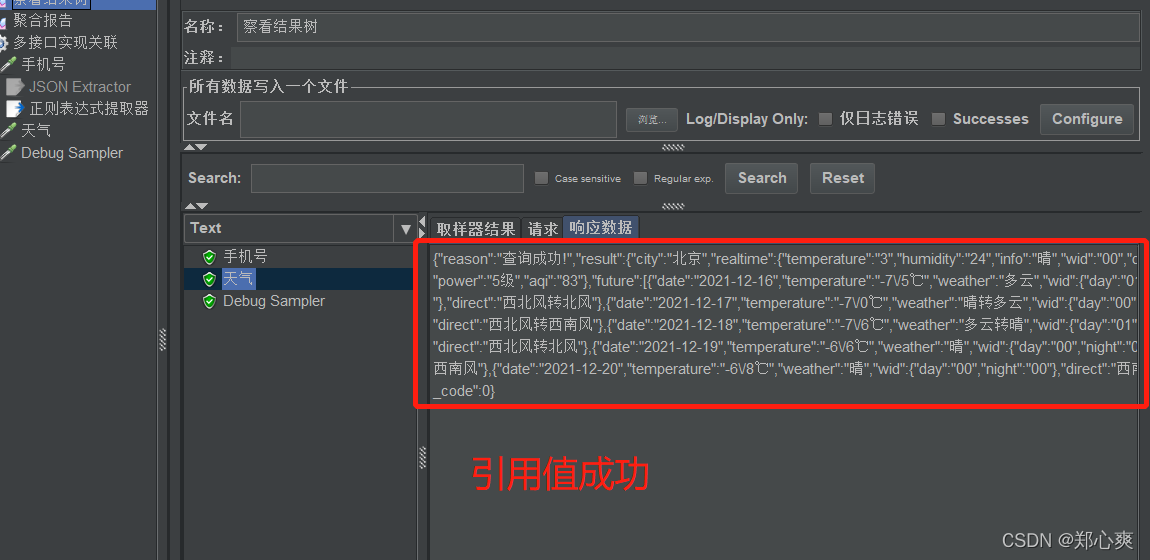Select 正则表达式提取器 in the tree
Viewport: 1150px width, 560px height.
coord(89,108)
